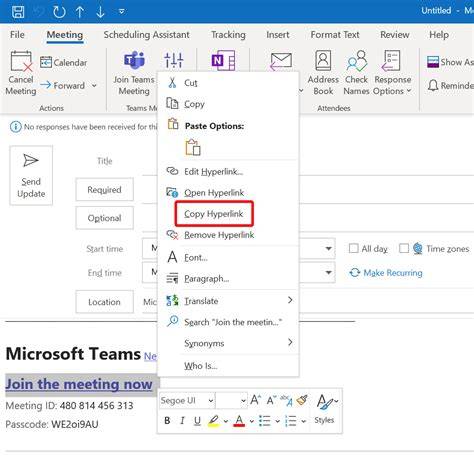474x459 pixels.
Task: Click Show As option in ribbon
Action: [x=450, y=62]
